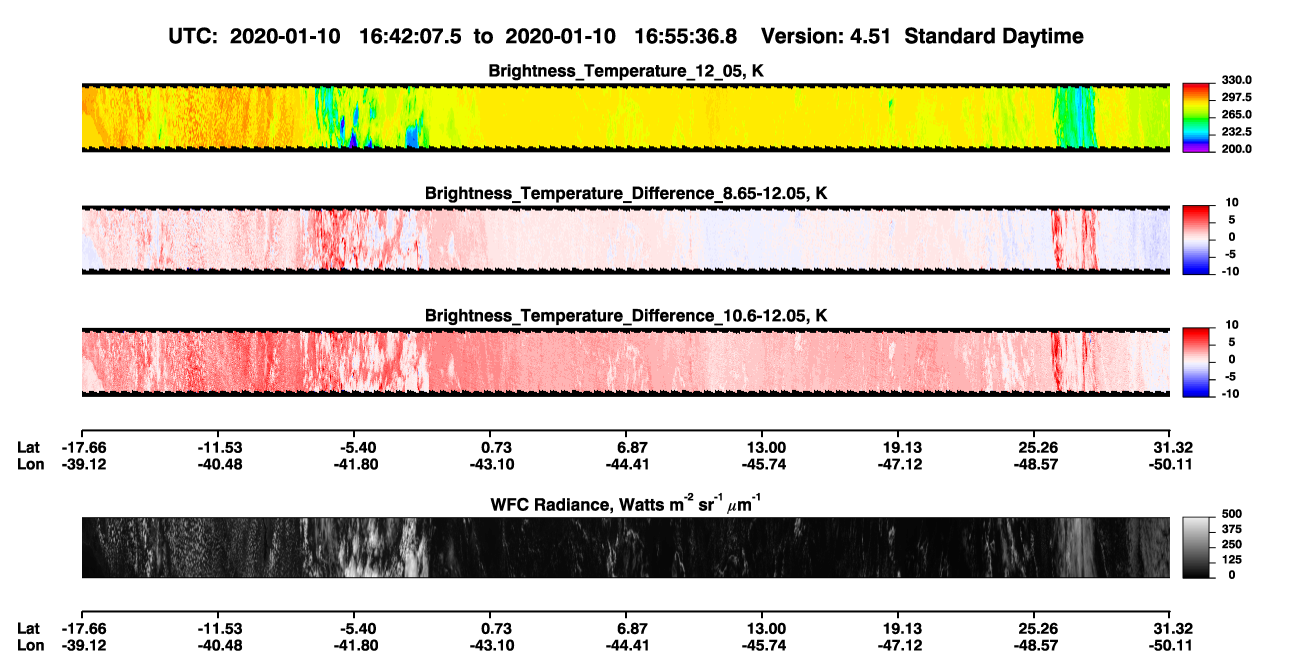The width and height of the screenshot is (1300, 667).
Task: Click the grayscale colorbar of the WFC Radiance panel
Action: pos(1197,546)
